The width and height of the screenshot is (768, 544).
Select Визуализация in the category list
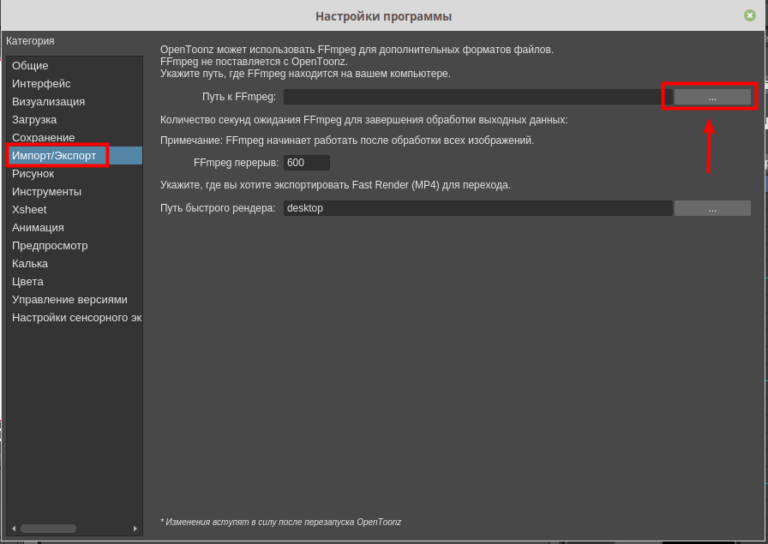[x=74, y=102]
